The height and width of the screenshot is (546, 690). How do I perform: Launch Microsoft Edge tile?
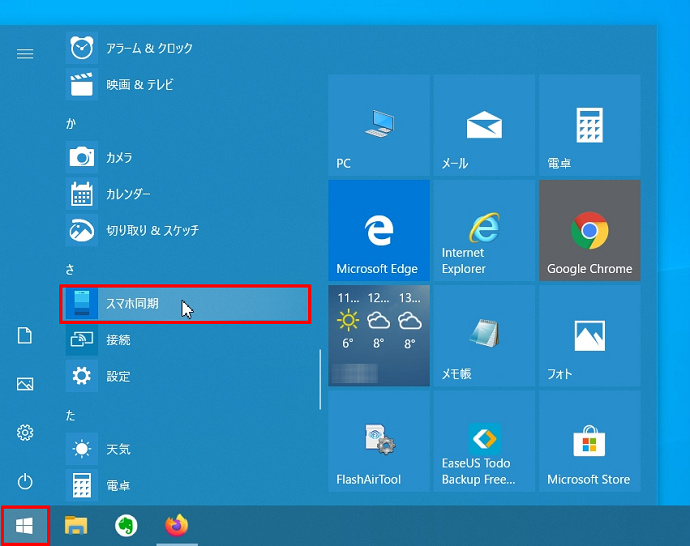tap(379, 230)
